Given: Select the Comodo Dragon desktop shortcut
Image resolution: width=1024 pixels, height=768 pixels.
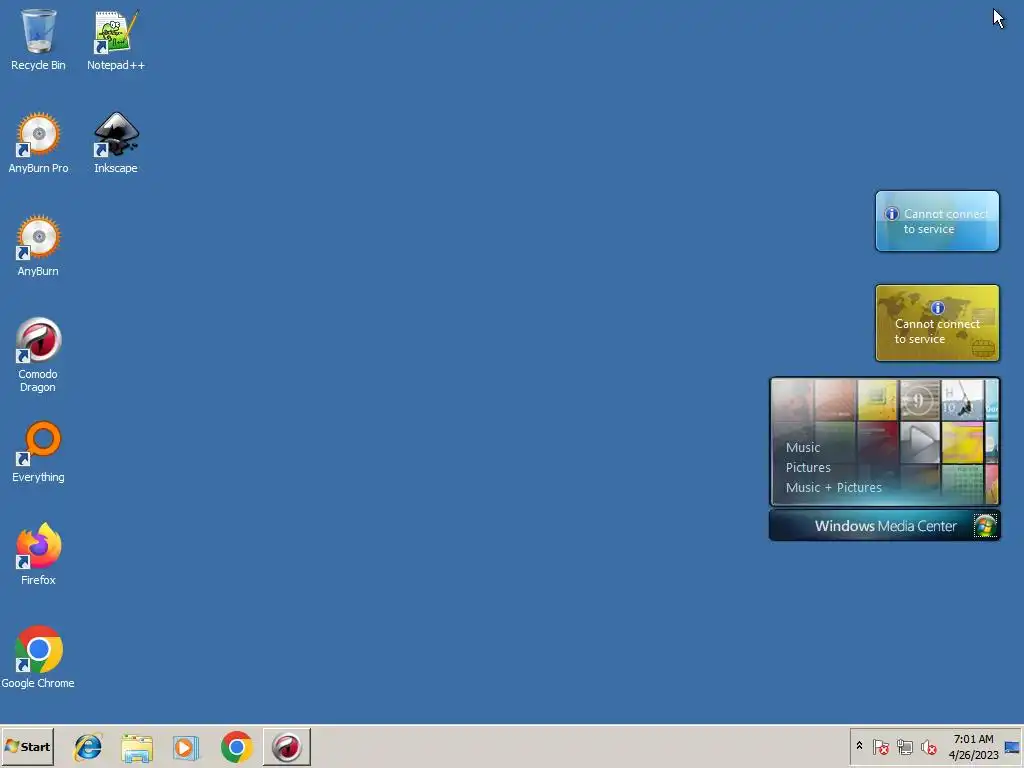Looking at the screenshot, I should (x=38, y=355).
